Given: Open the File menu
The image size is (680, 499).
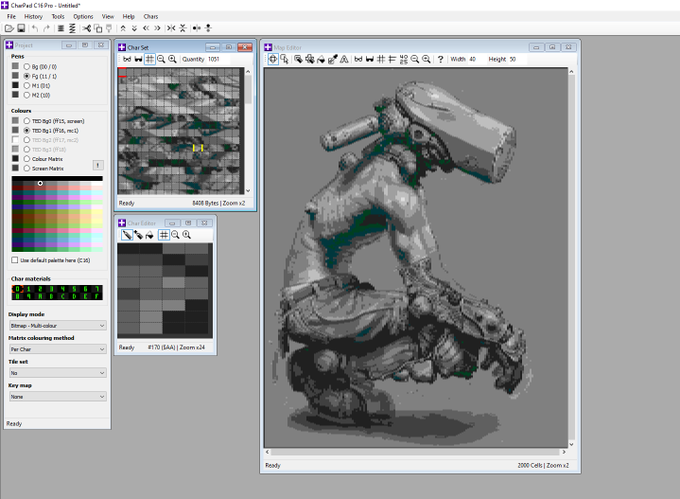Looking at the screenshot, I should click(x=11, y=16).
